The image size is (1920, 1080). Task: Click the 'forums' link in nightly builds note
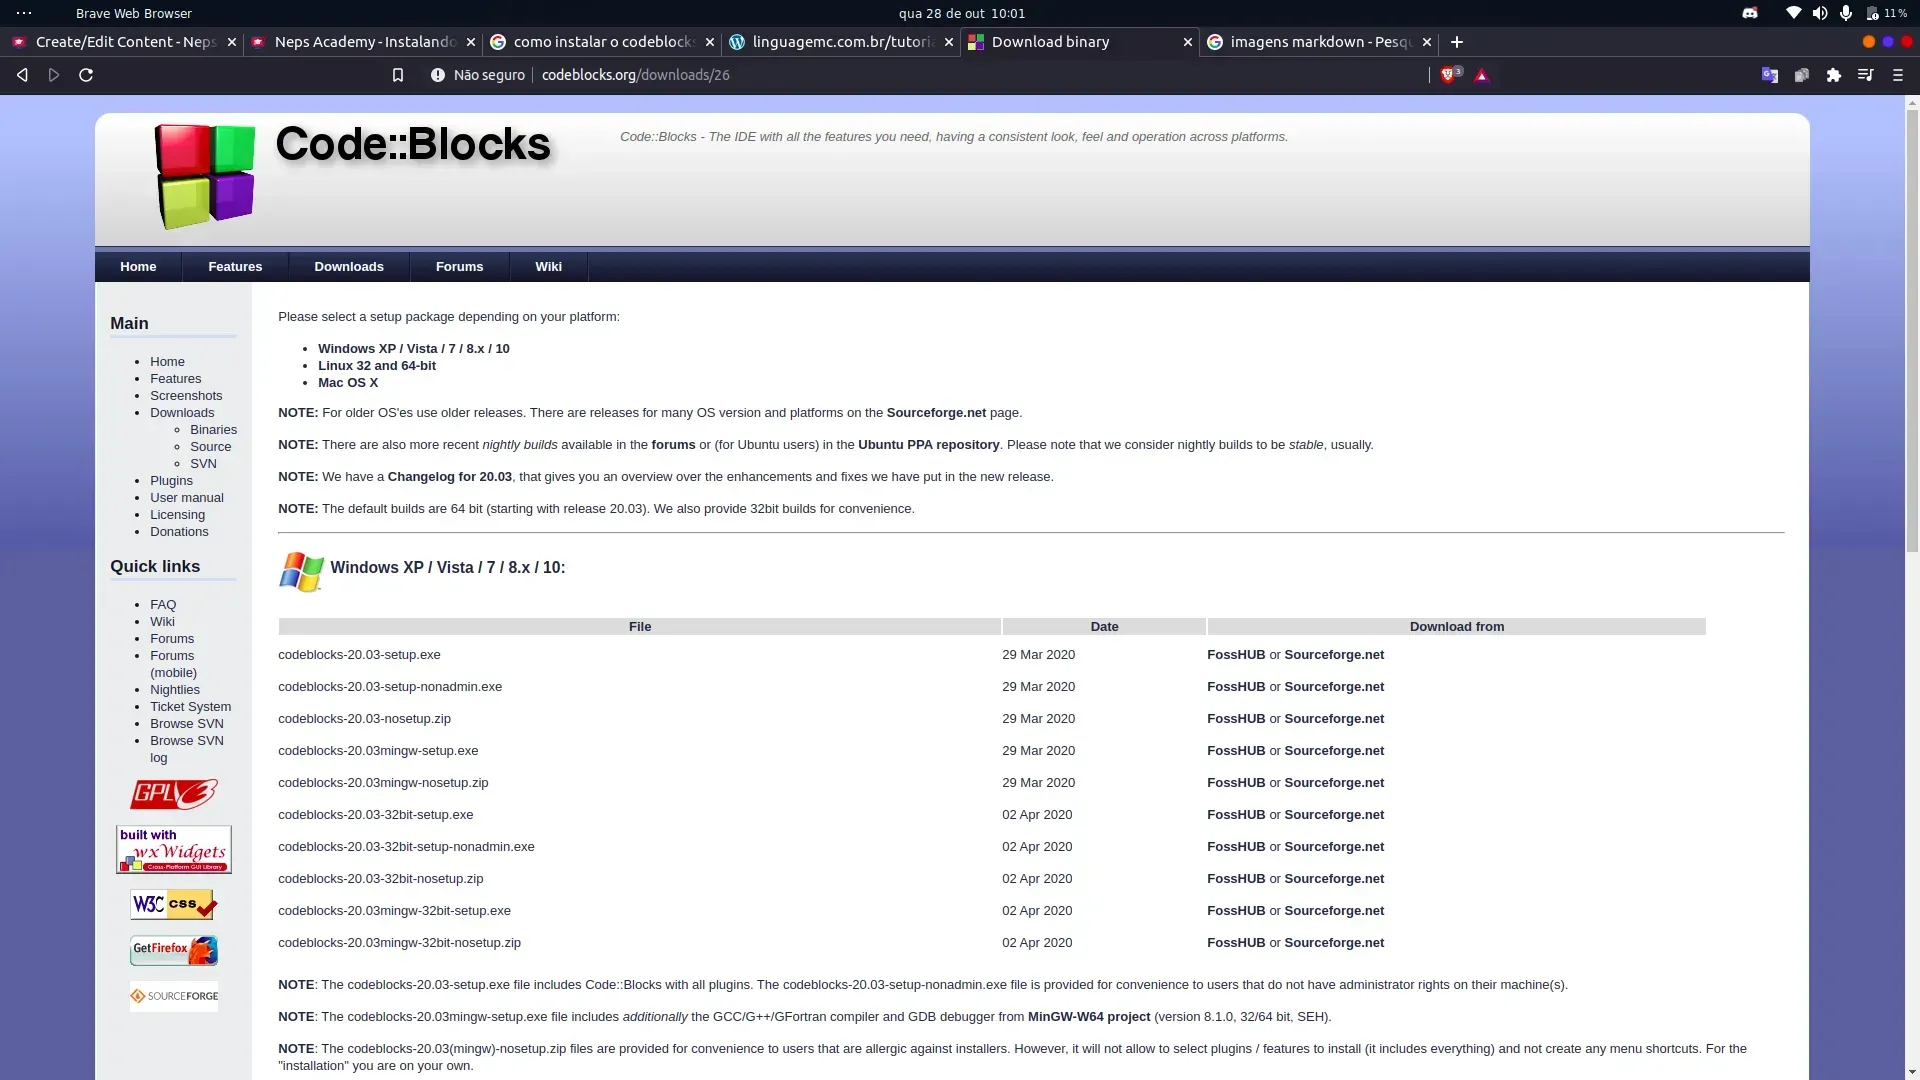pos(673,445)
